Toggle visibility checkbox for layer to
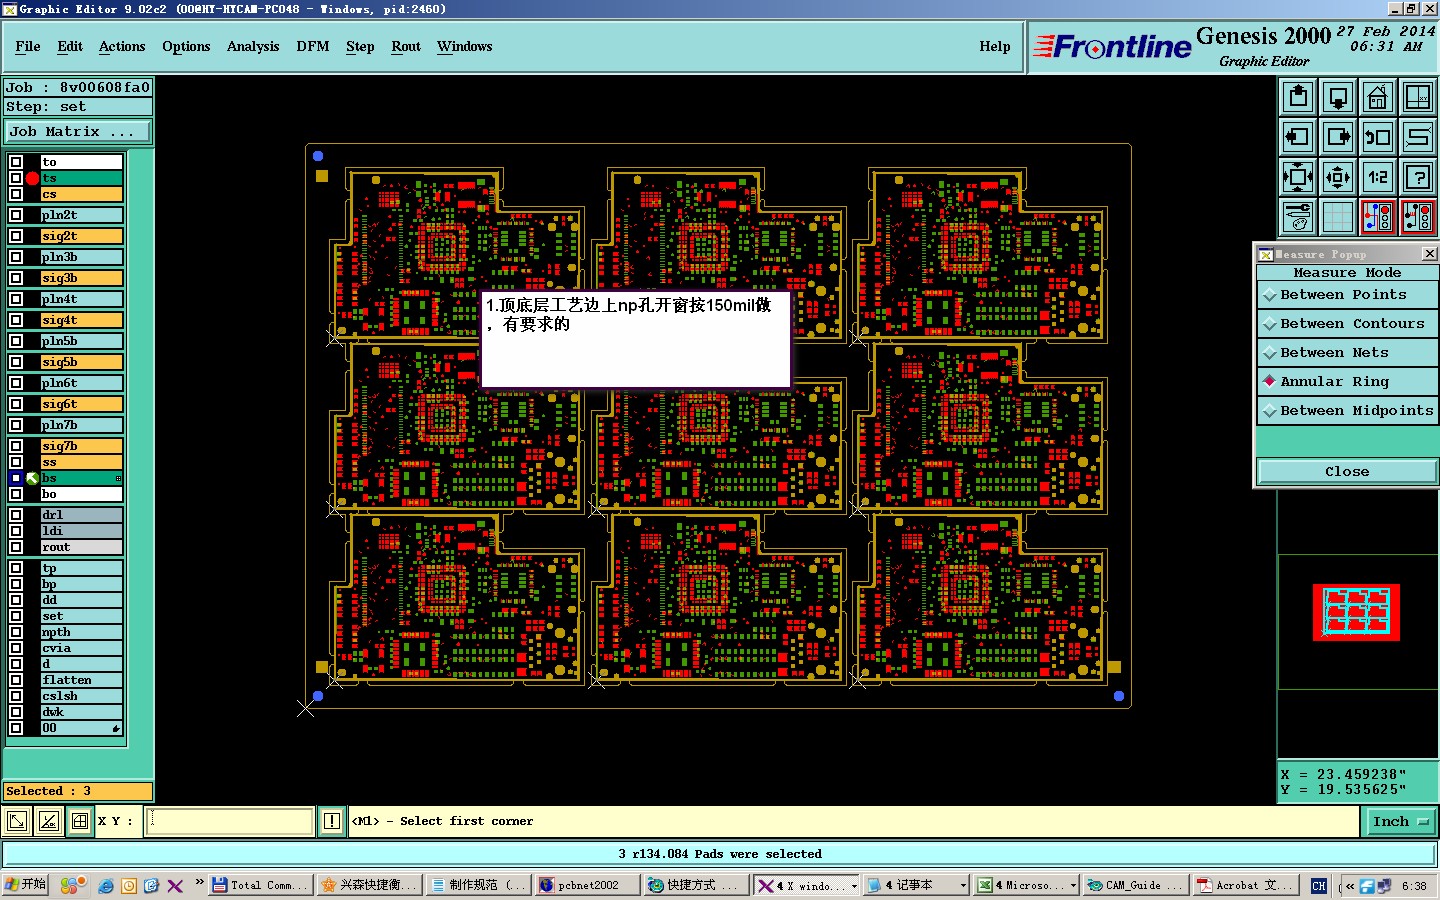This screenshot has height=900, width=1440. 16,162
